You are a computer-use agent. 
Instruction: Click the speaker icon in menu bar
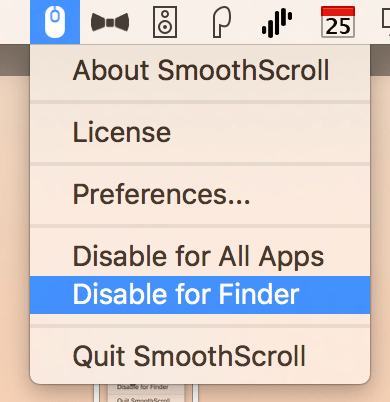[x=165, y=22]
